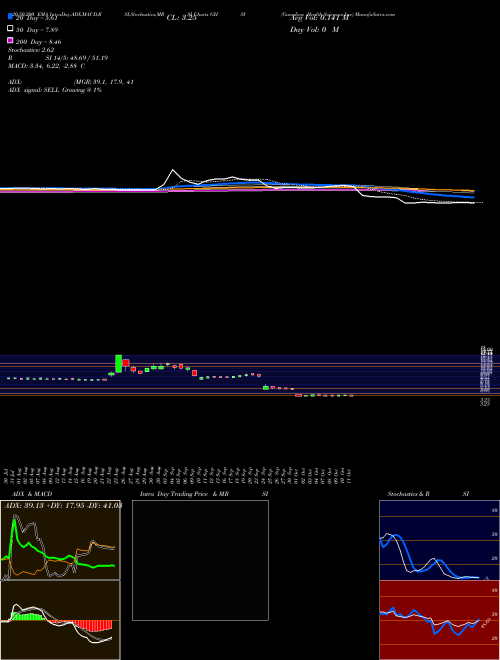Click the green MACD histogram bars
Screen dimensions: 500x660
[x=29, y=617]
